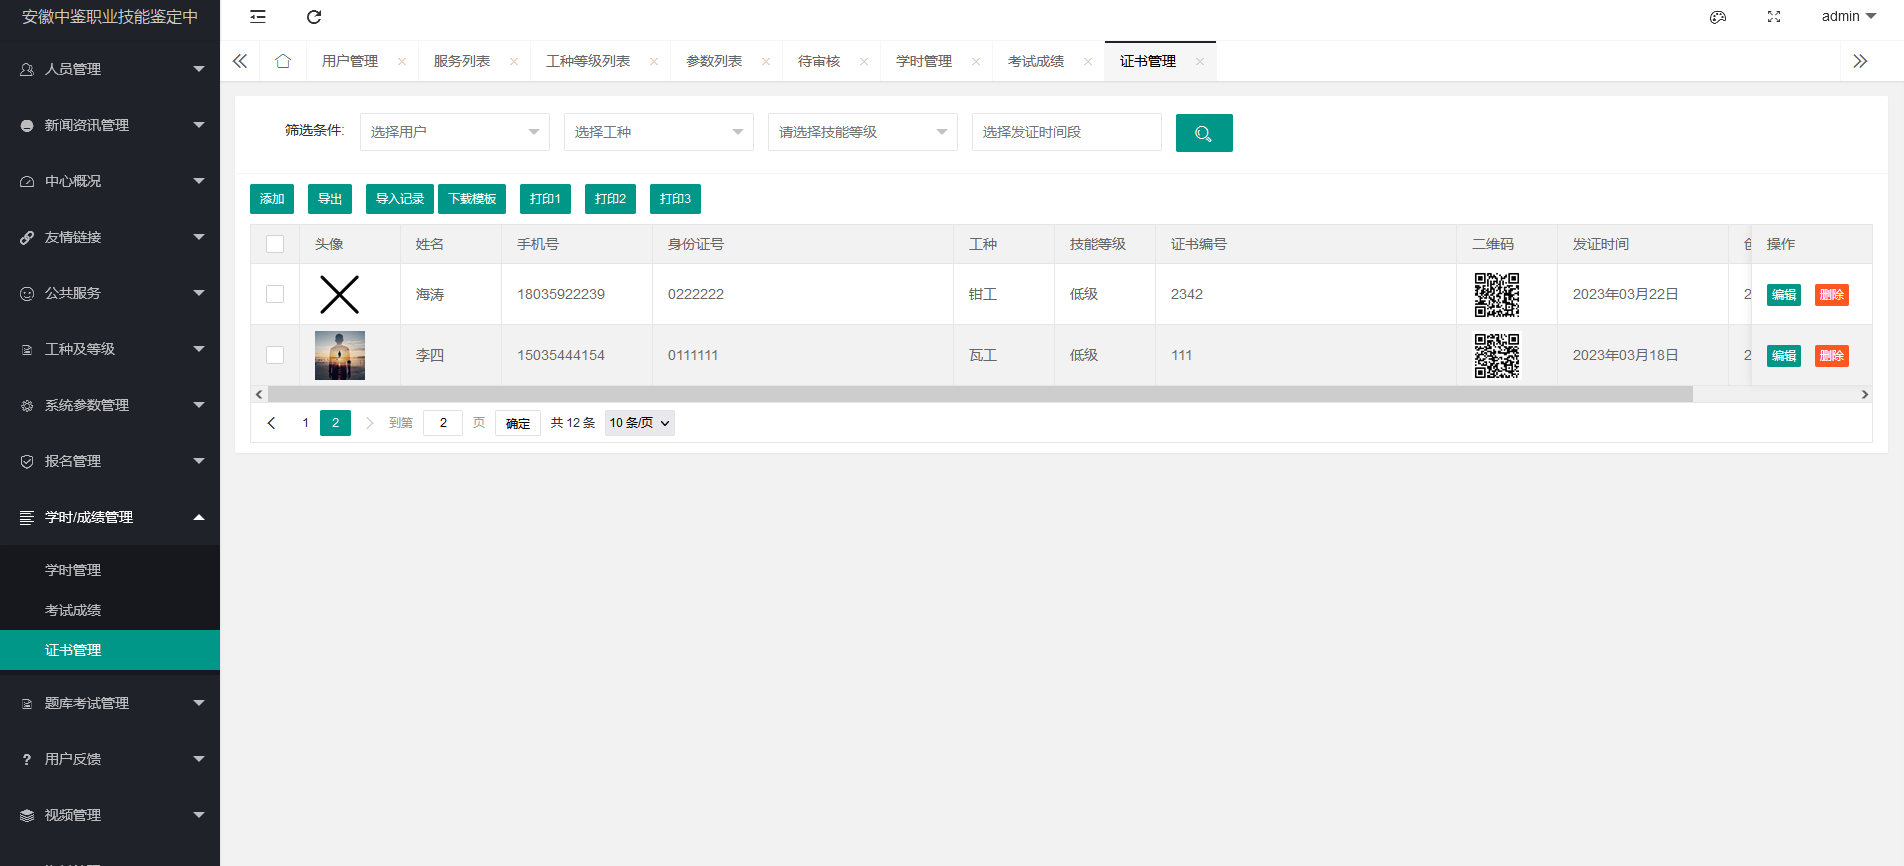
Task: Open QR code for 李四's certificate
Action: click(x=1497, y=356)
